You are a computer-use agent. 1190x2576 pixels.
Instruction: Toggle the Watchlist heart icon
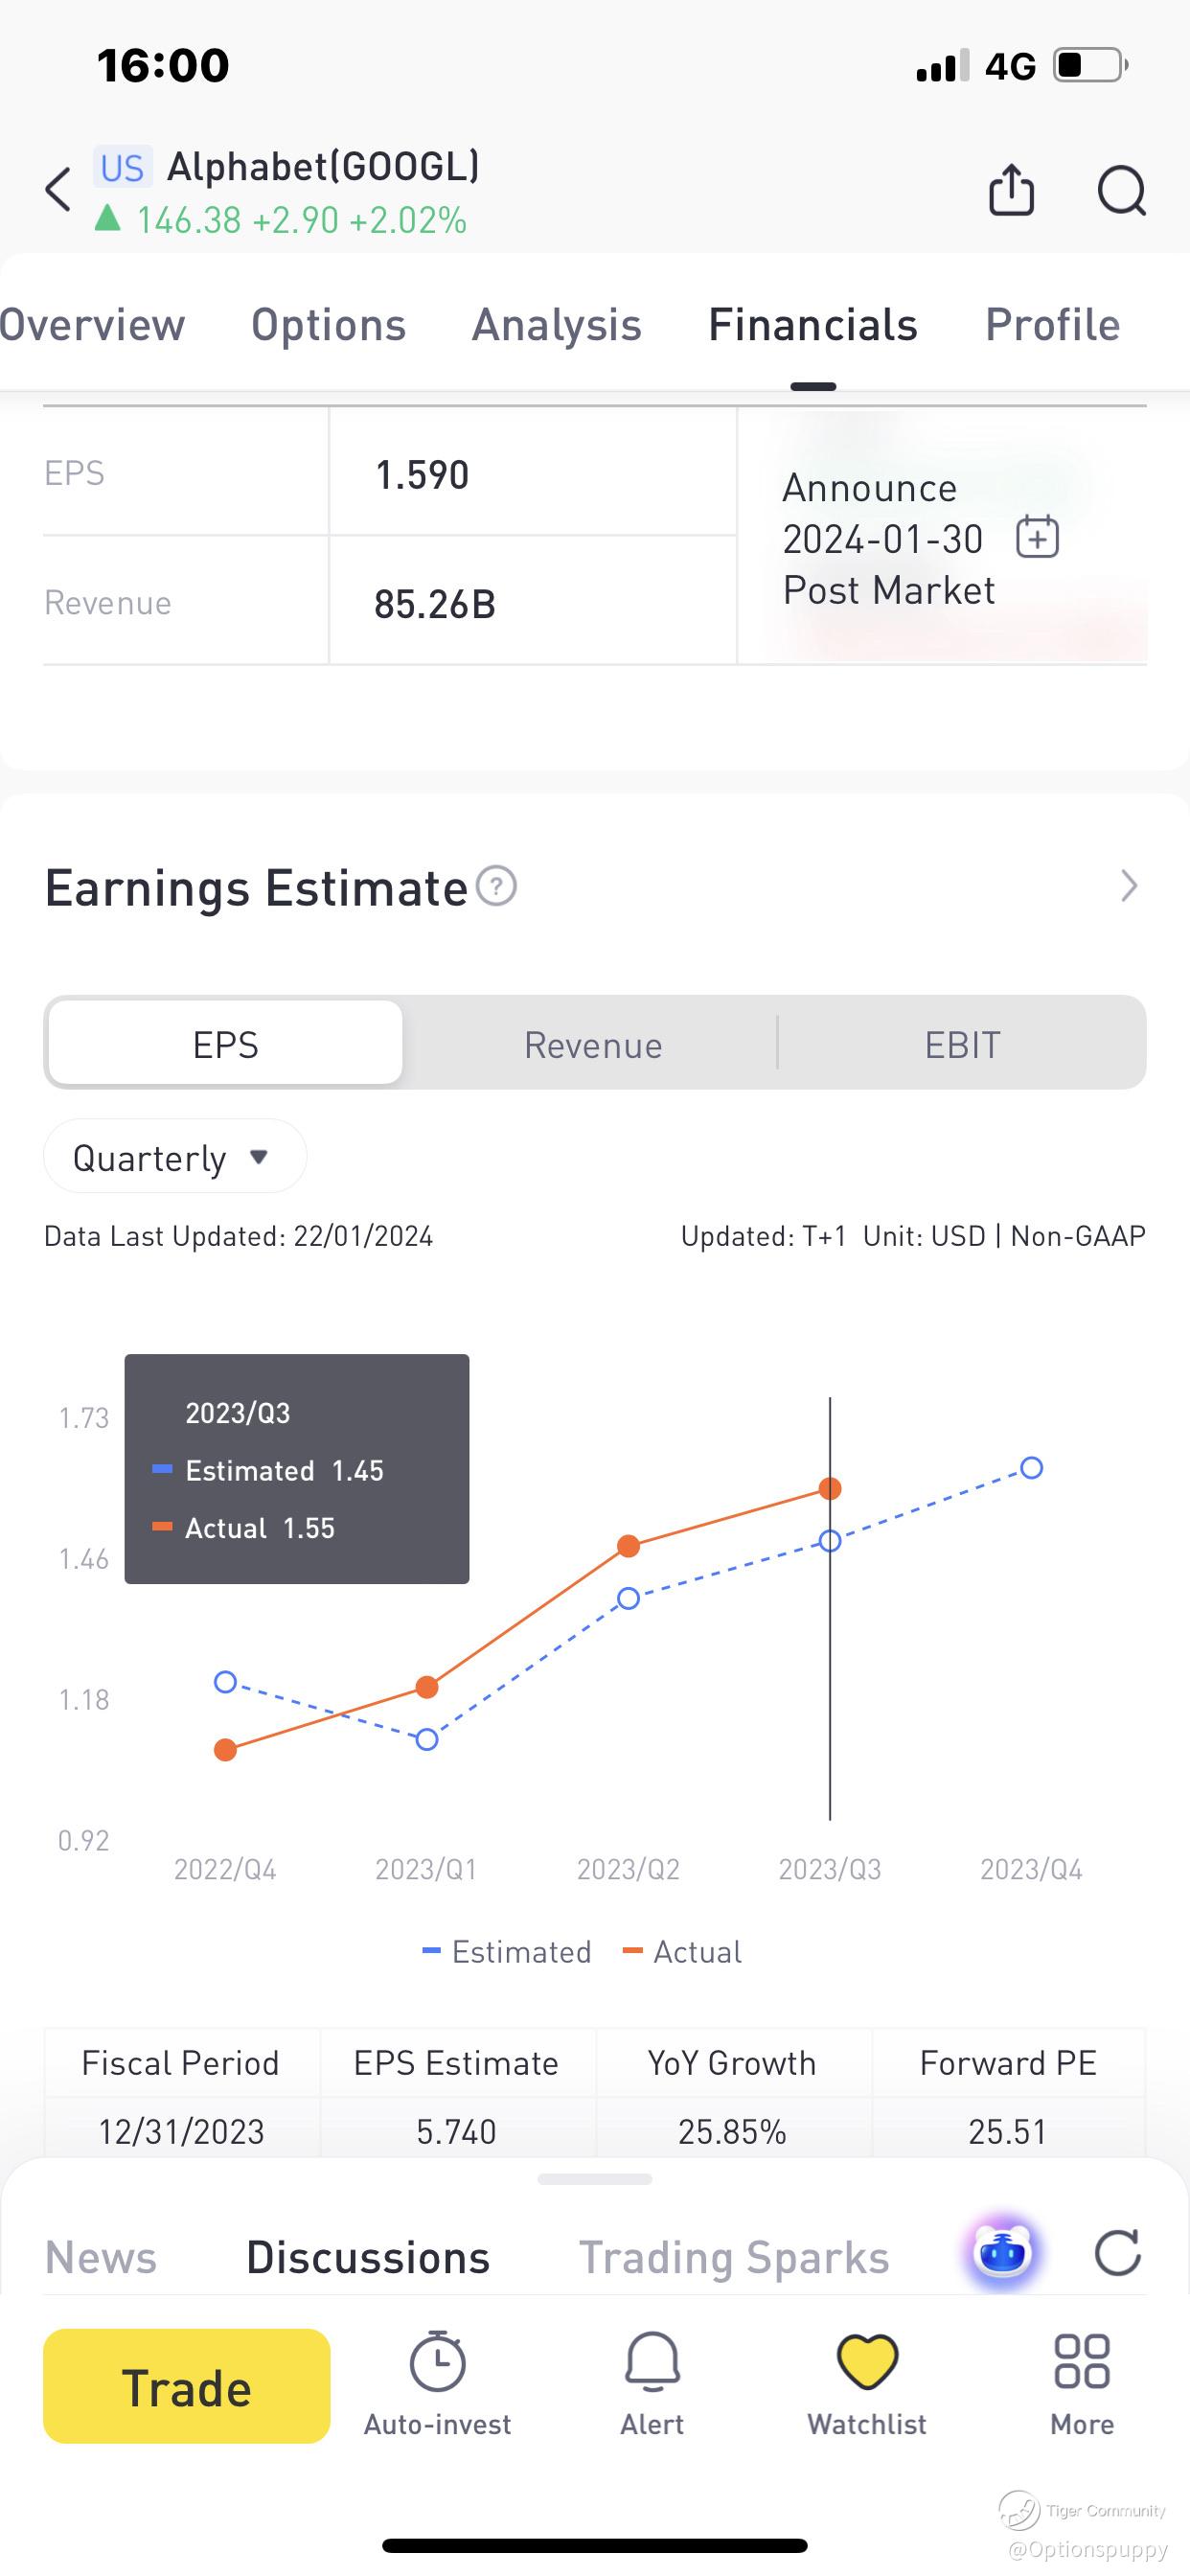coord(867,2363)
